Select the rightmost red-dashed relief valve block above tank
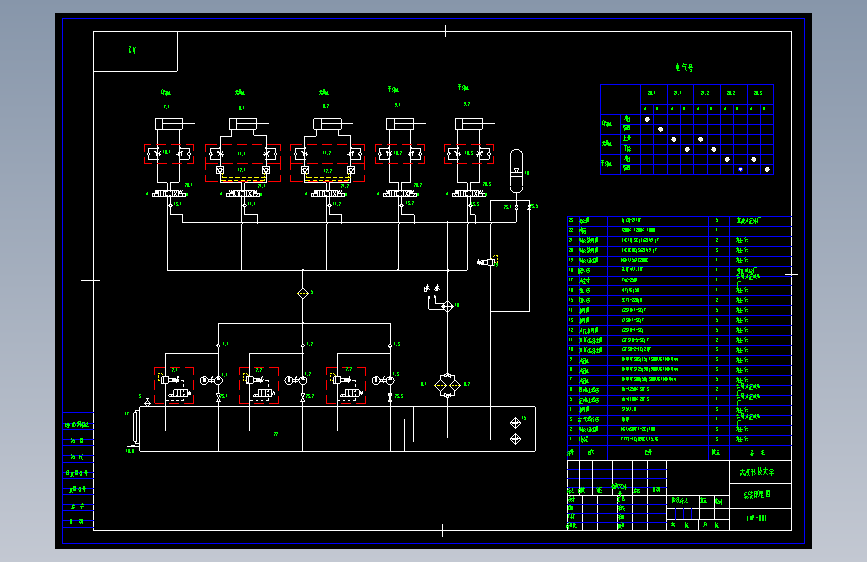 coord(346,386)
